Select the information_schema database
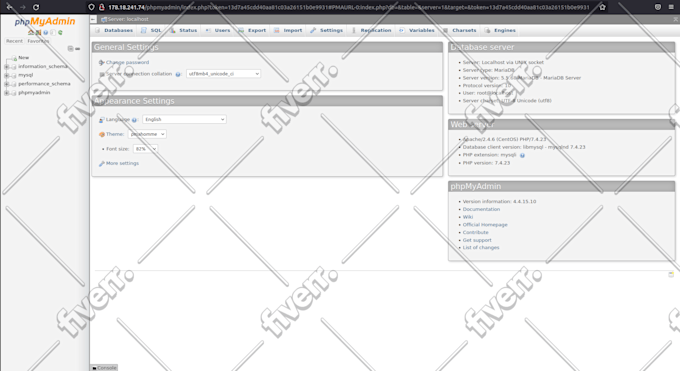The height and width of the screenshot is (371, 680). tap(43, 66)
